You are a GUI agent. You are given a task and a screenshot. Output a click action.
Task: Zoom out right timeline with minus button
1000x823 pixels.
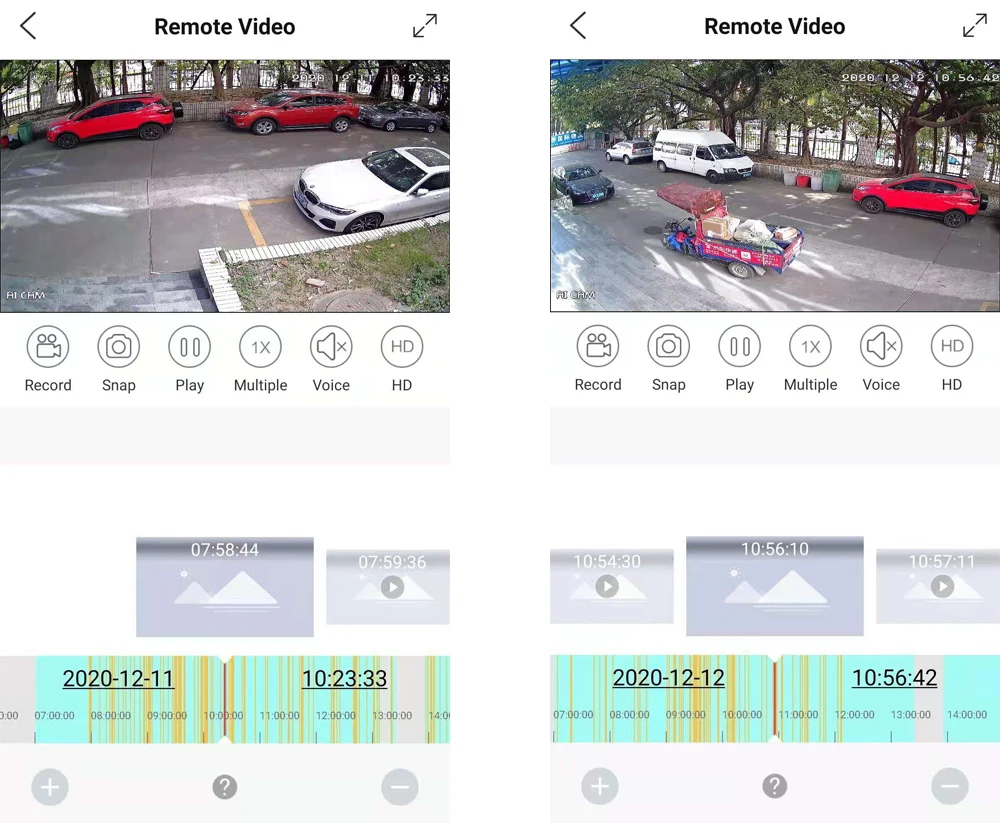pos(950,787)
